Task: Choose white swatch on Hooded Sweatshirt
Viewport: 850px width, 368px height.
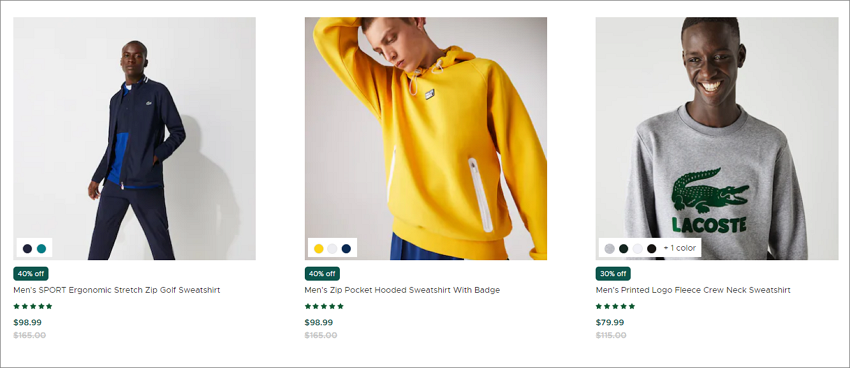Action: [332, 249]
